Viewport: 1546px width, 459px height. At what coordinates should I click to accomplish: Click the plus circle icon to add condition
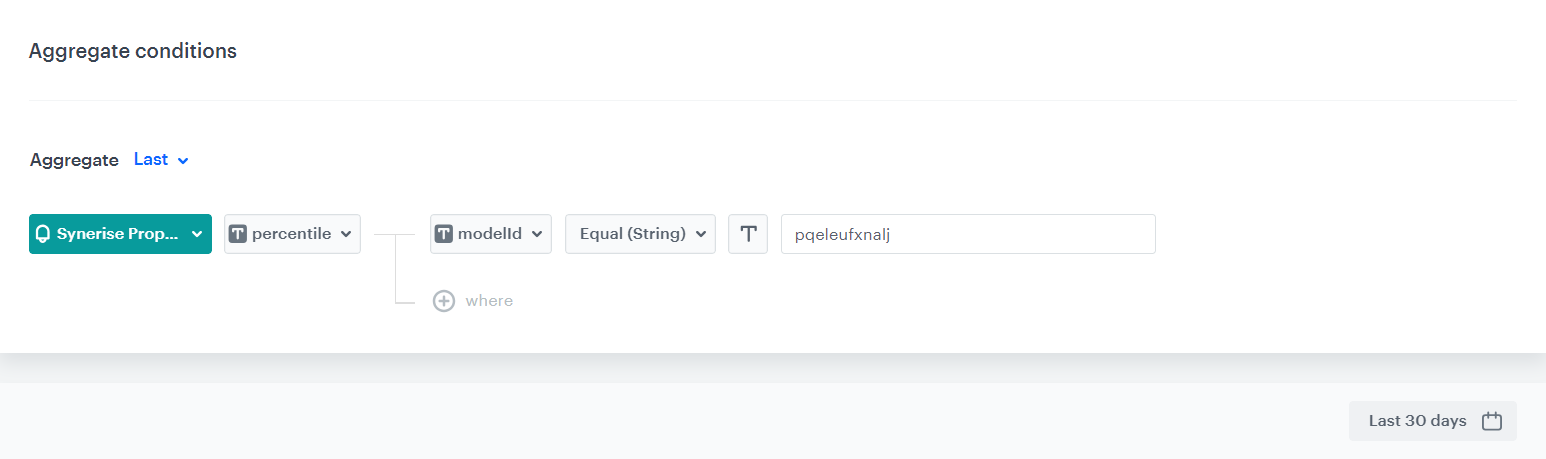pos(444,301)
